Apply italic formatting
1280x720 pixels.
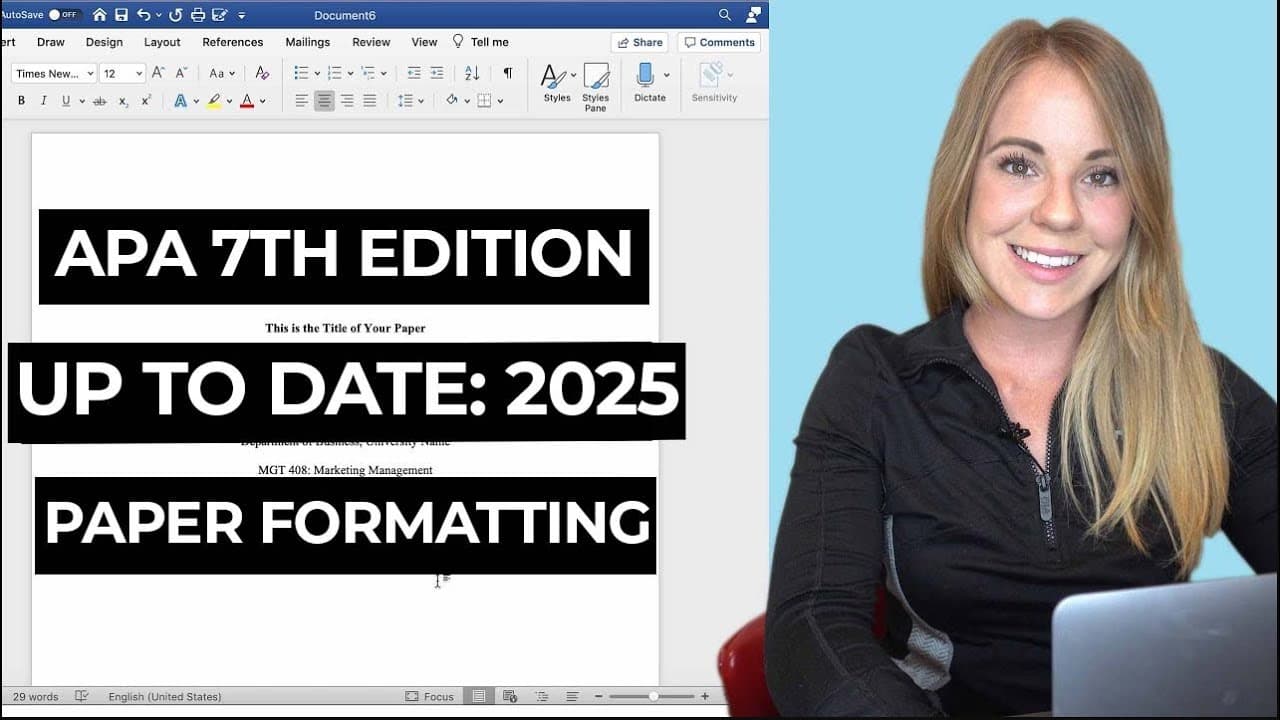click(43, 100)
